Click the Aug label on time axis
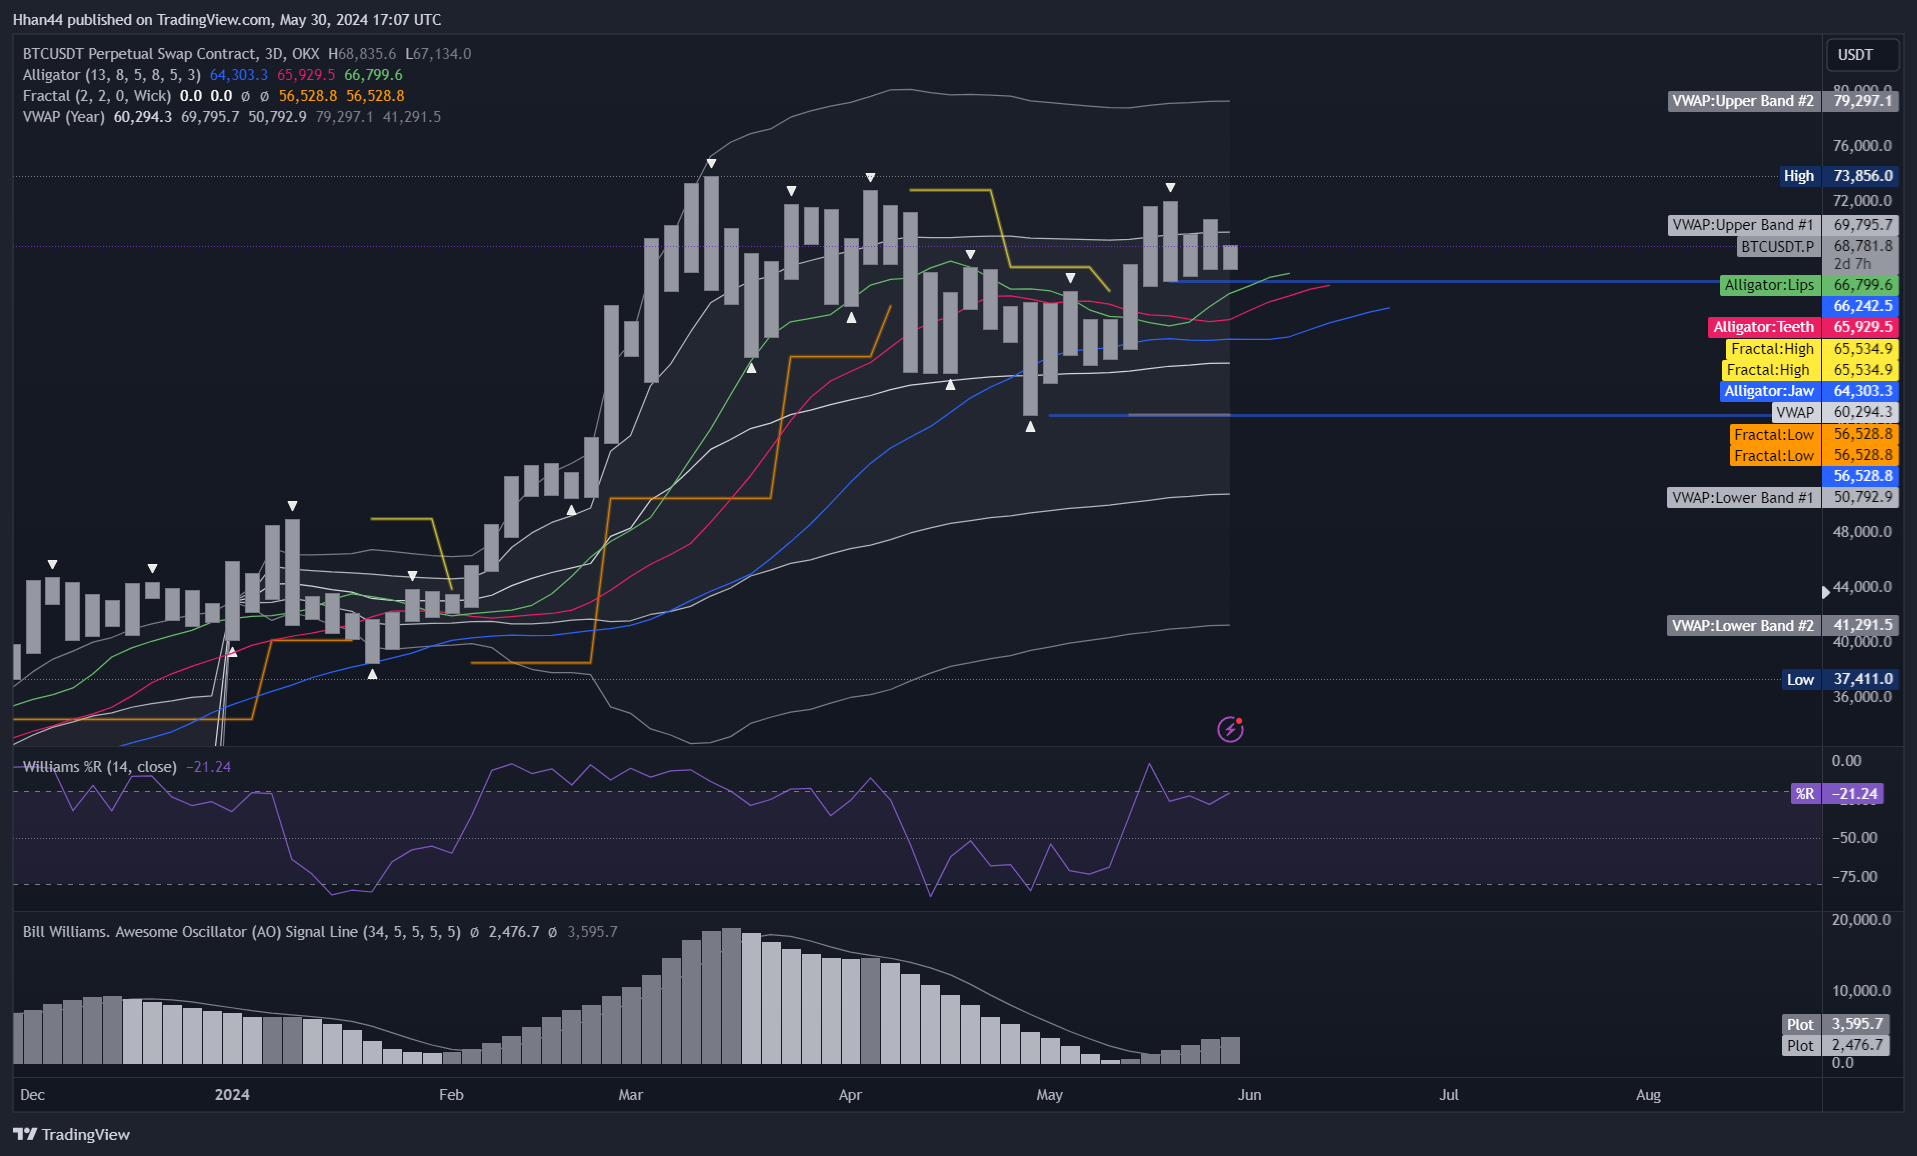This screenshot has width=1917, height=1156. point(1648,1095)
